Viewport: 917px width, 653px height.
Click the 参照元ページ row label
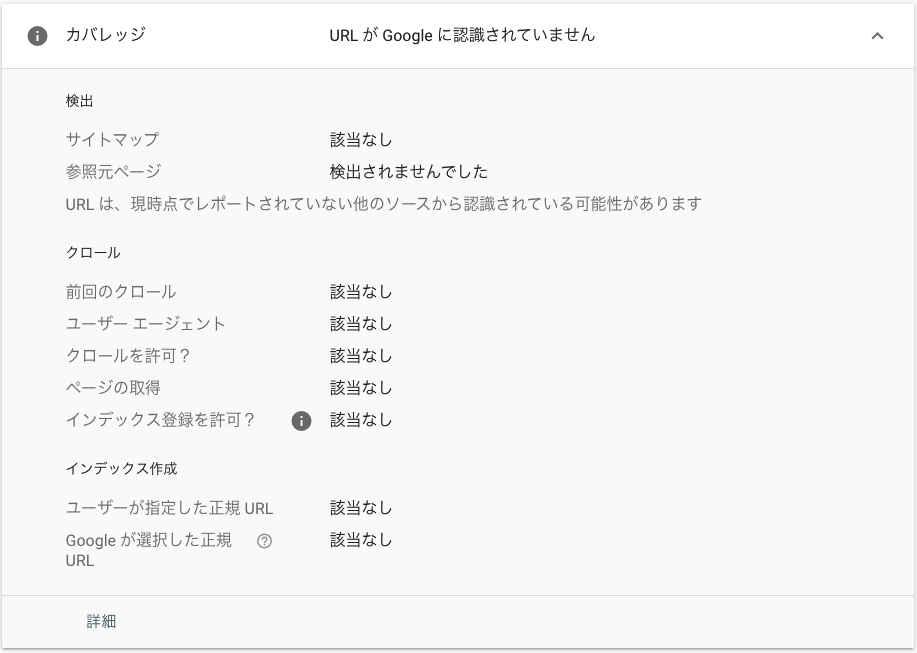(x=113, y=171)
